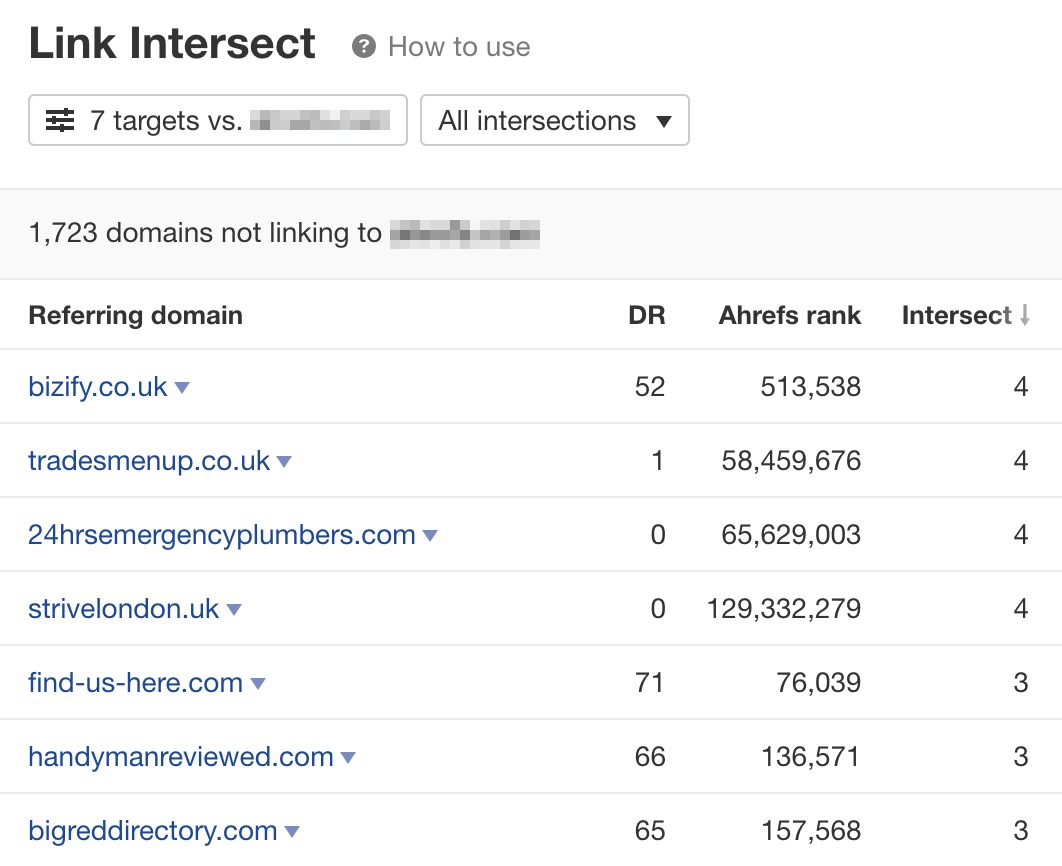Sort by Ahrefs rank column header

[x=789, y=316]
